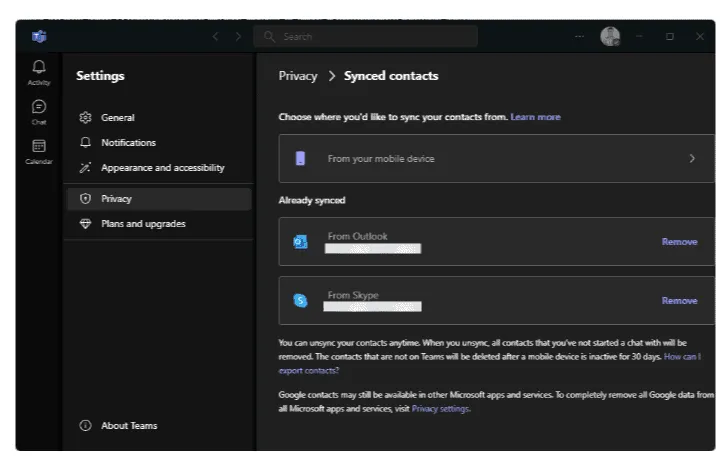This screenshot has height=456, width=725.
Task: Open the Privacy settings hyperlink
Action: point(440,409)
